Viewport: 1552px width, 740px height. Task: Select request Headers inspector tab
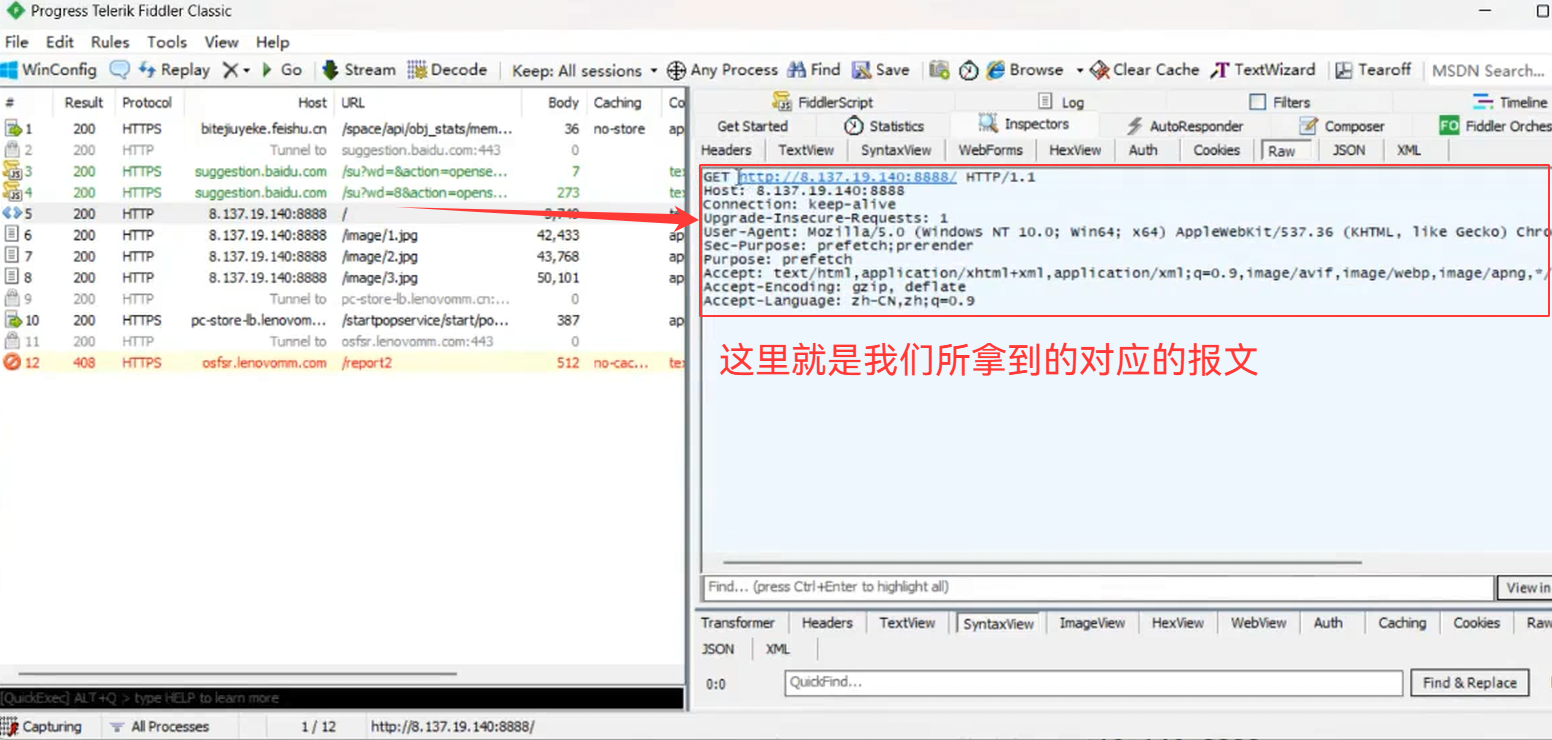(726, 150)
